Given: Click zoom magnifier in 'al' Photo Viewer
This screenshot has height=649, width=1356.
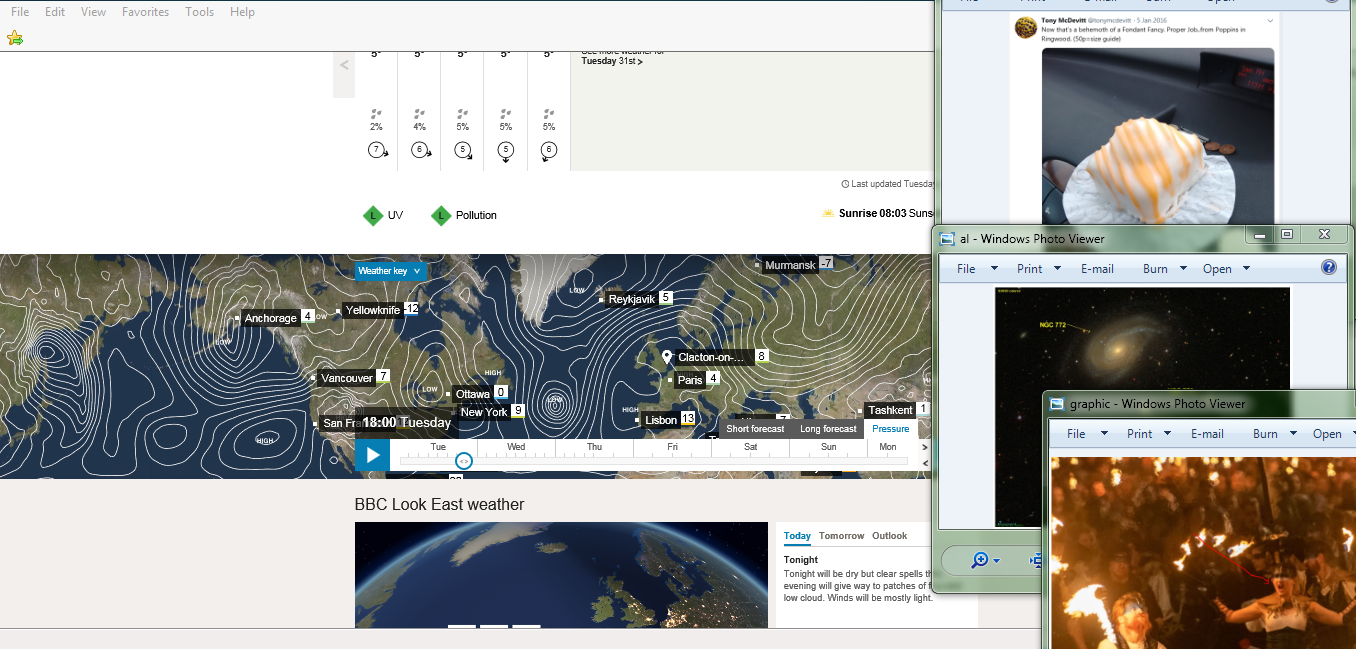Looking at the screenshot, I should coord(980,561).
